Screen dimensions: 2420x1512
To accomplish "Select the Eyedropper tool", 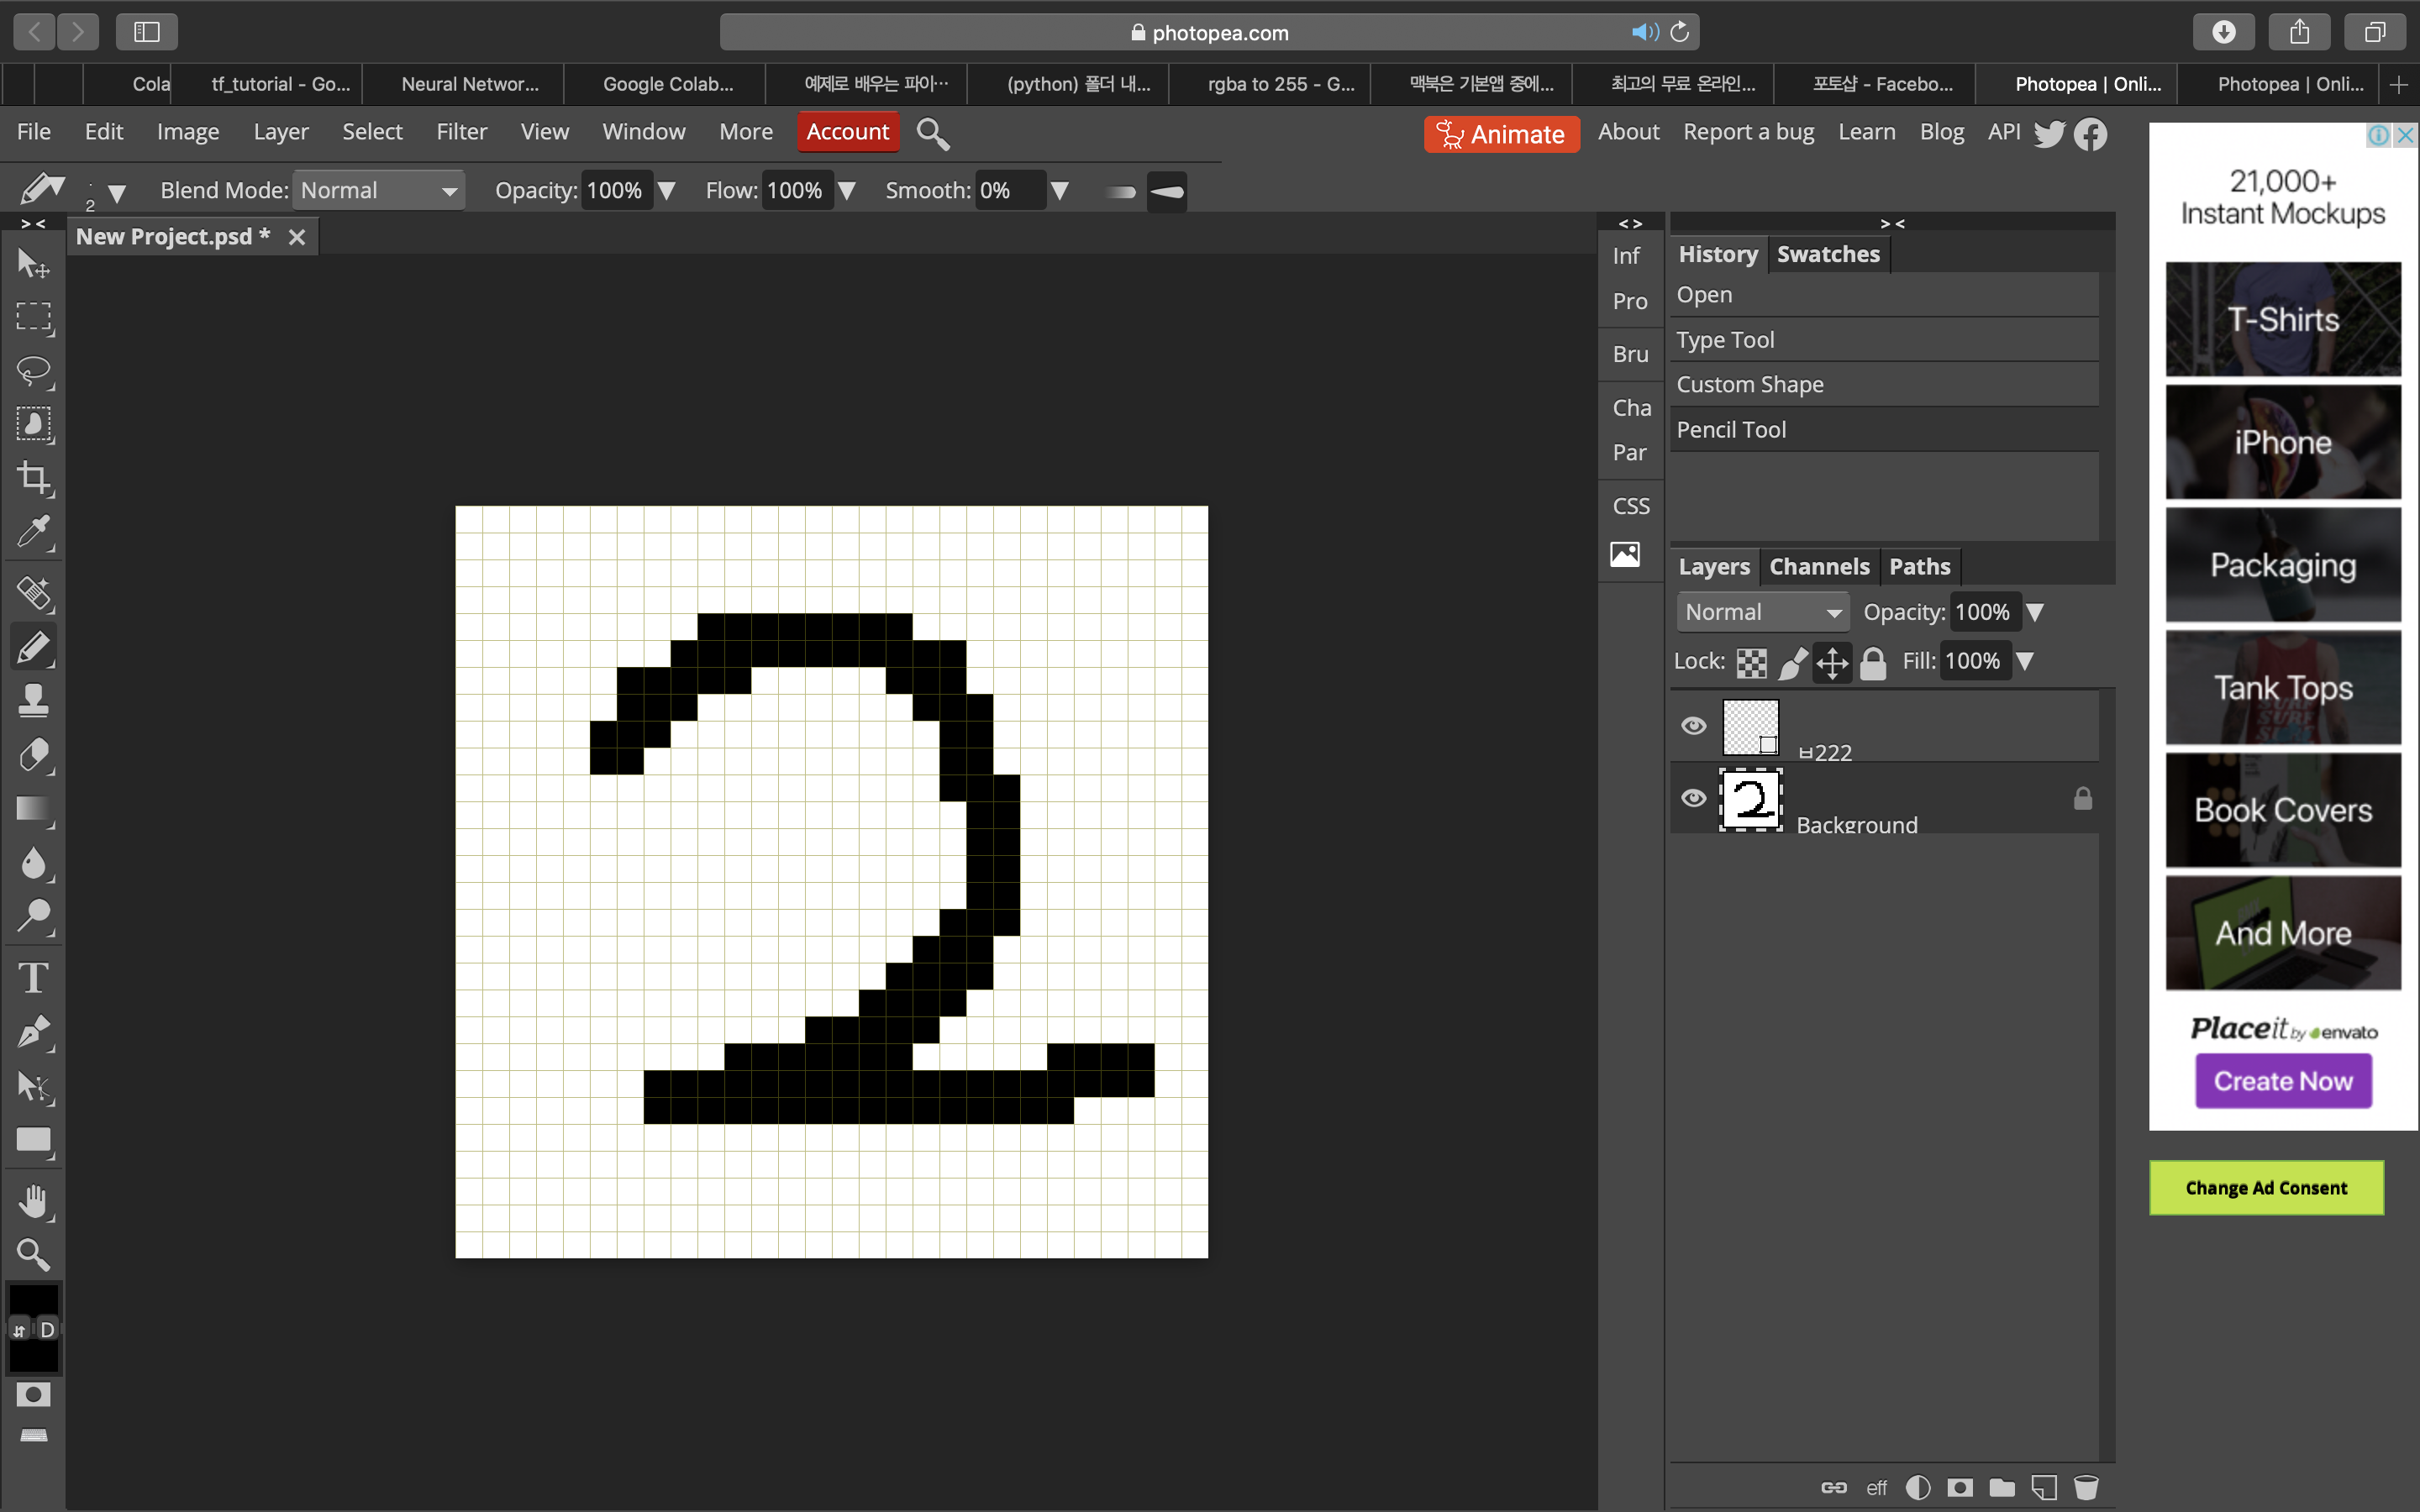I will [33, 531].
